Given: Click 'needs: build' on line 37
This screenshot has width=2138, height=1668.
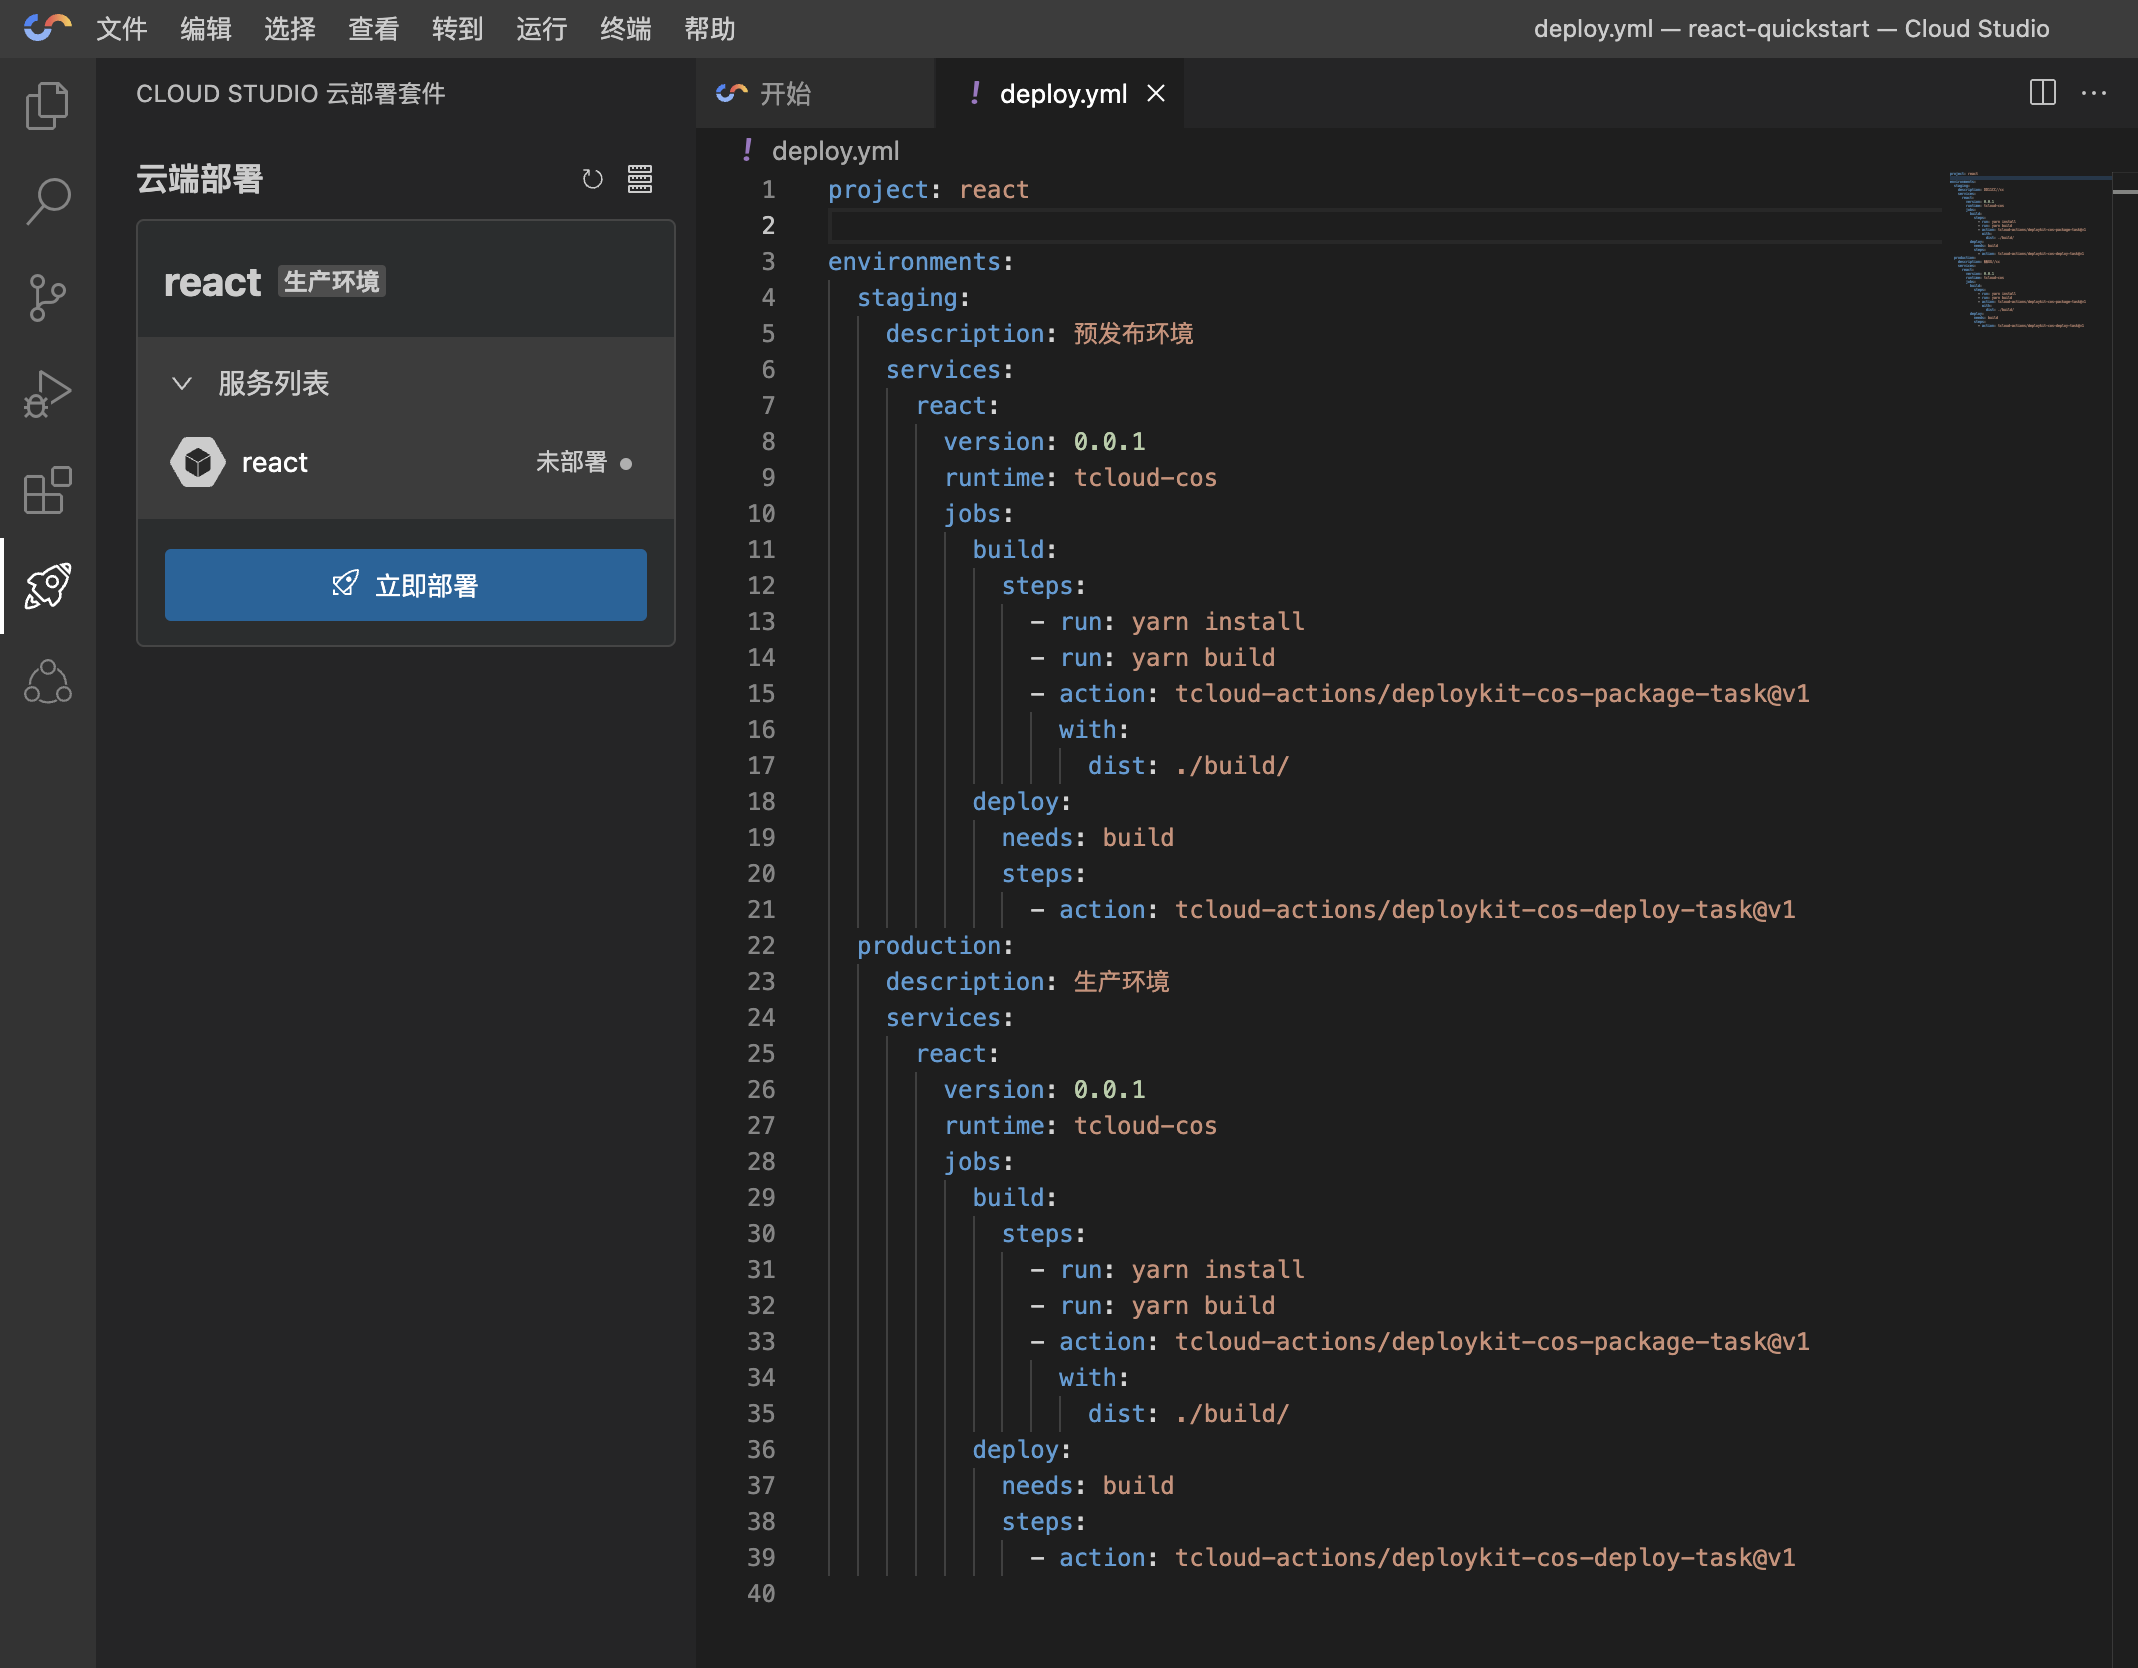Looking at the screenshot, I should coord(1088,1486).
